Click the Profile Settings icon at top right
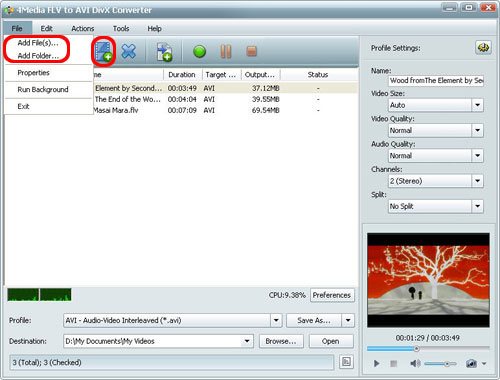The image size is (500, 380). point(483,48)
